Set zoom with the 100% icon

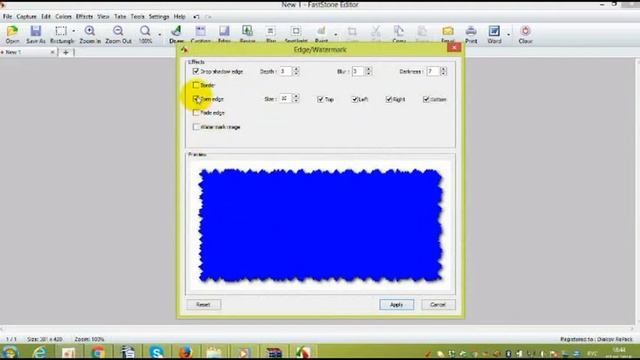point(145,34)
